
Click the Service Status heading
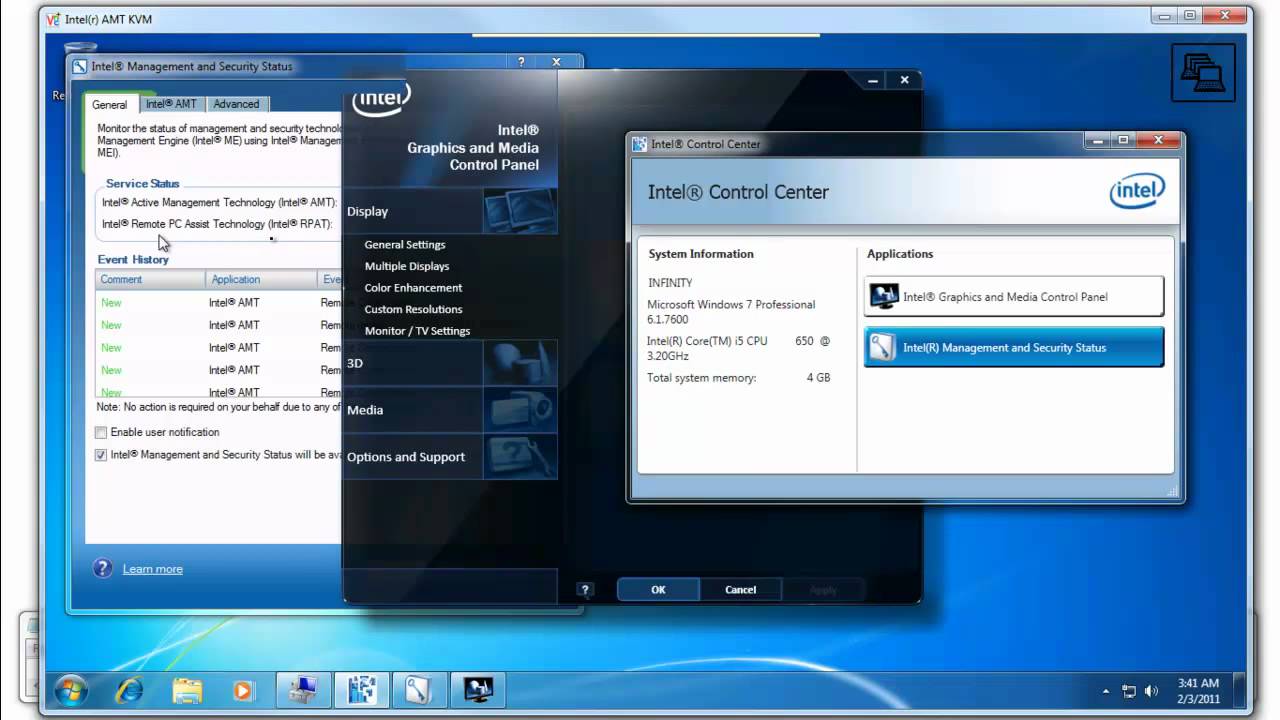click(x=143, y=184)
